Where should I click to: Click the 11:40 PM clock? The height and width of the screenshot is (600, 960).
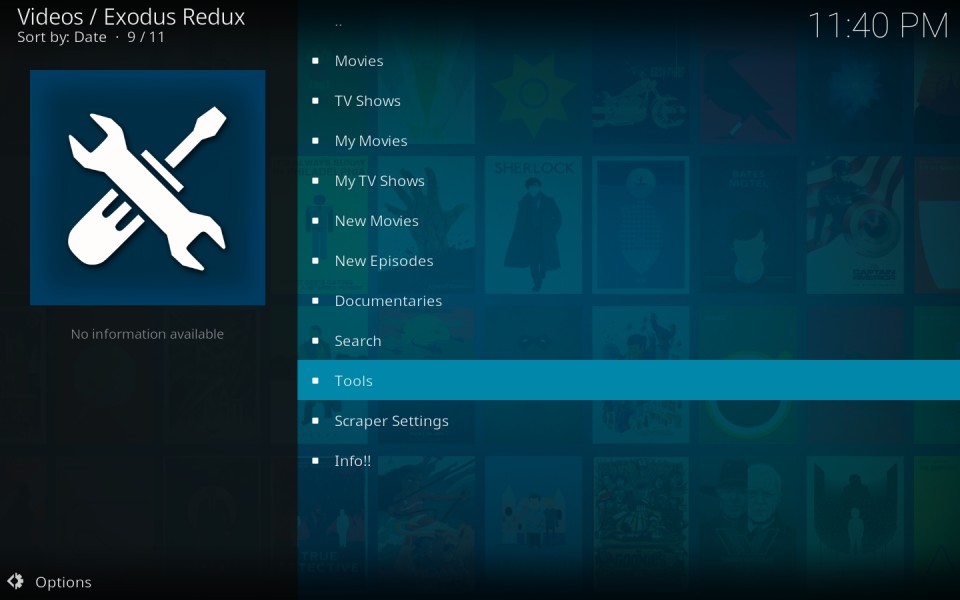point(878,26)
